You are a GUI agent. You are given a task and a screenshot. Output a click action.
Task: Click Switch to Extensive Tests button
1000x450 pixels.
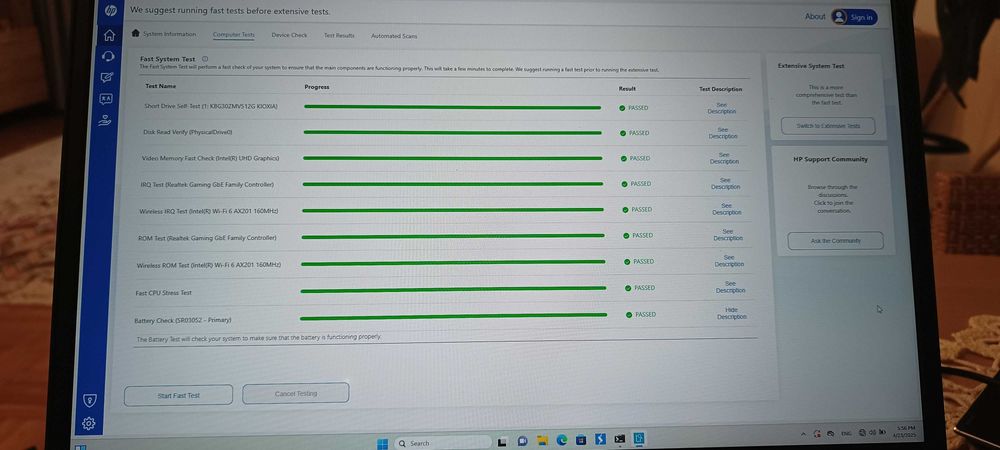pyautogui.click(x=828, y=126)
